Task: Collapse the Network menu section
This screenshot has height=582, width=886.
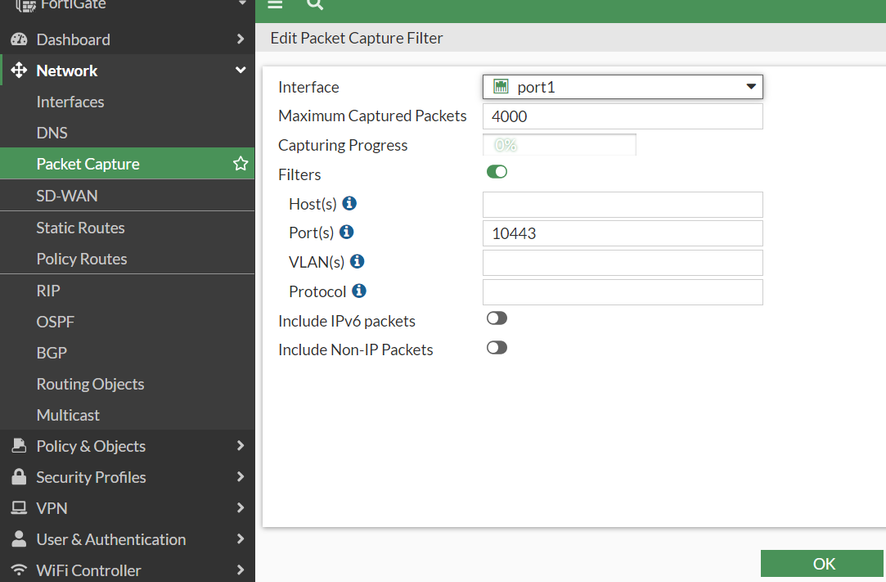Action: coord(240,71)
